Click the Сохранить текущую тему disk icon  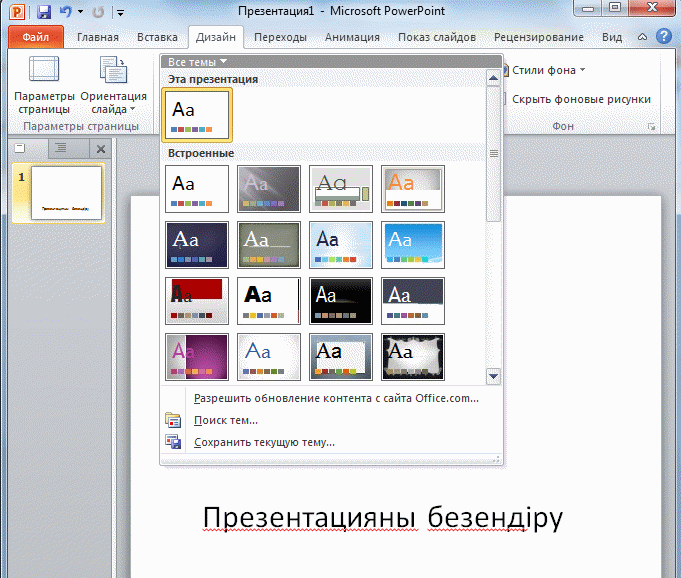click(x=174, y=442)
